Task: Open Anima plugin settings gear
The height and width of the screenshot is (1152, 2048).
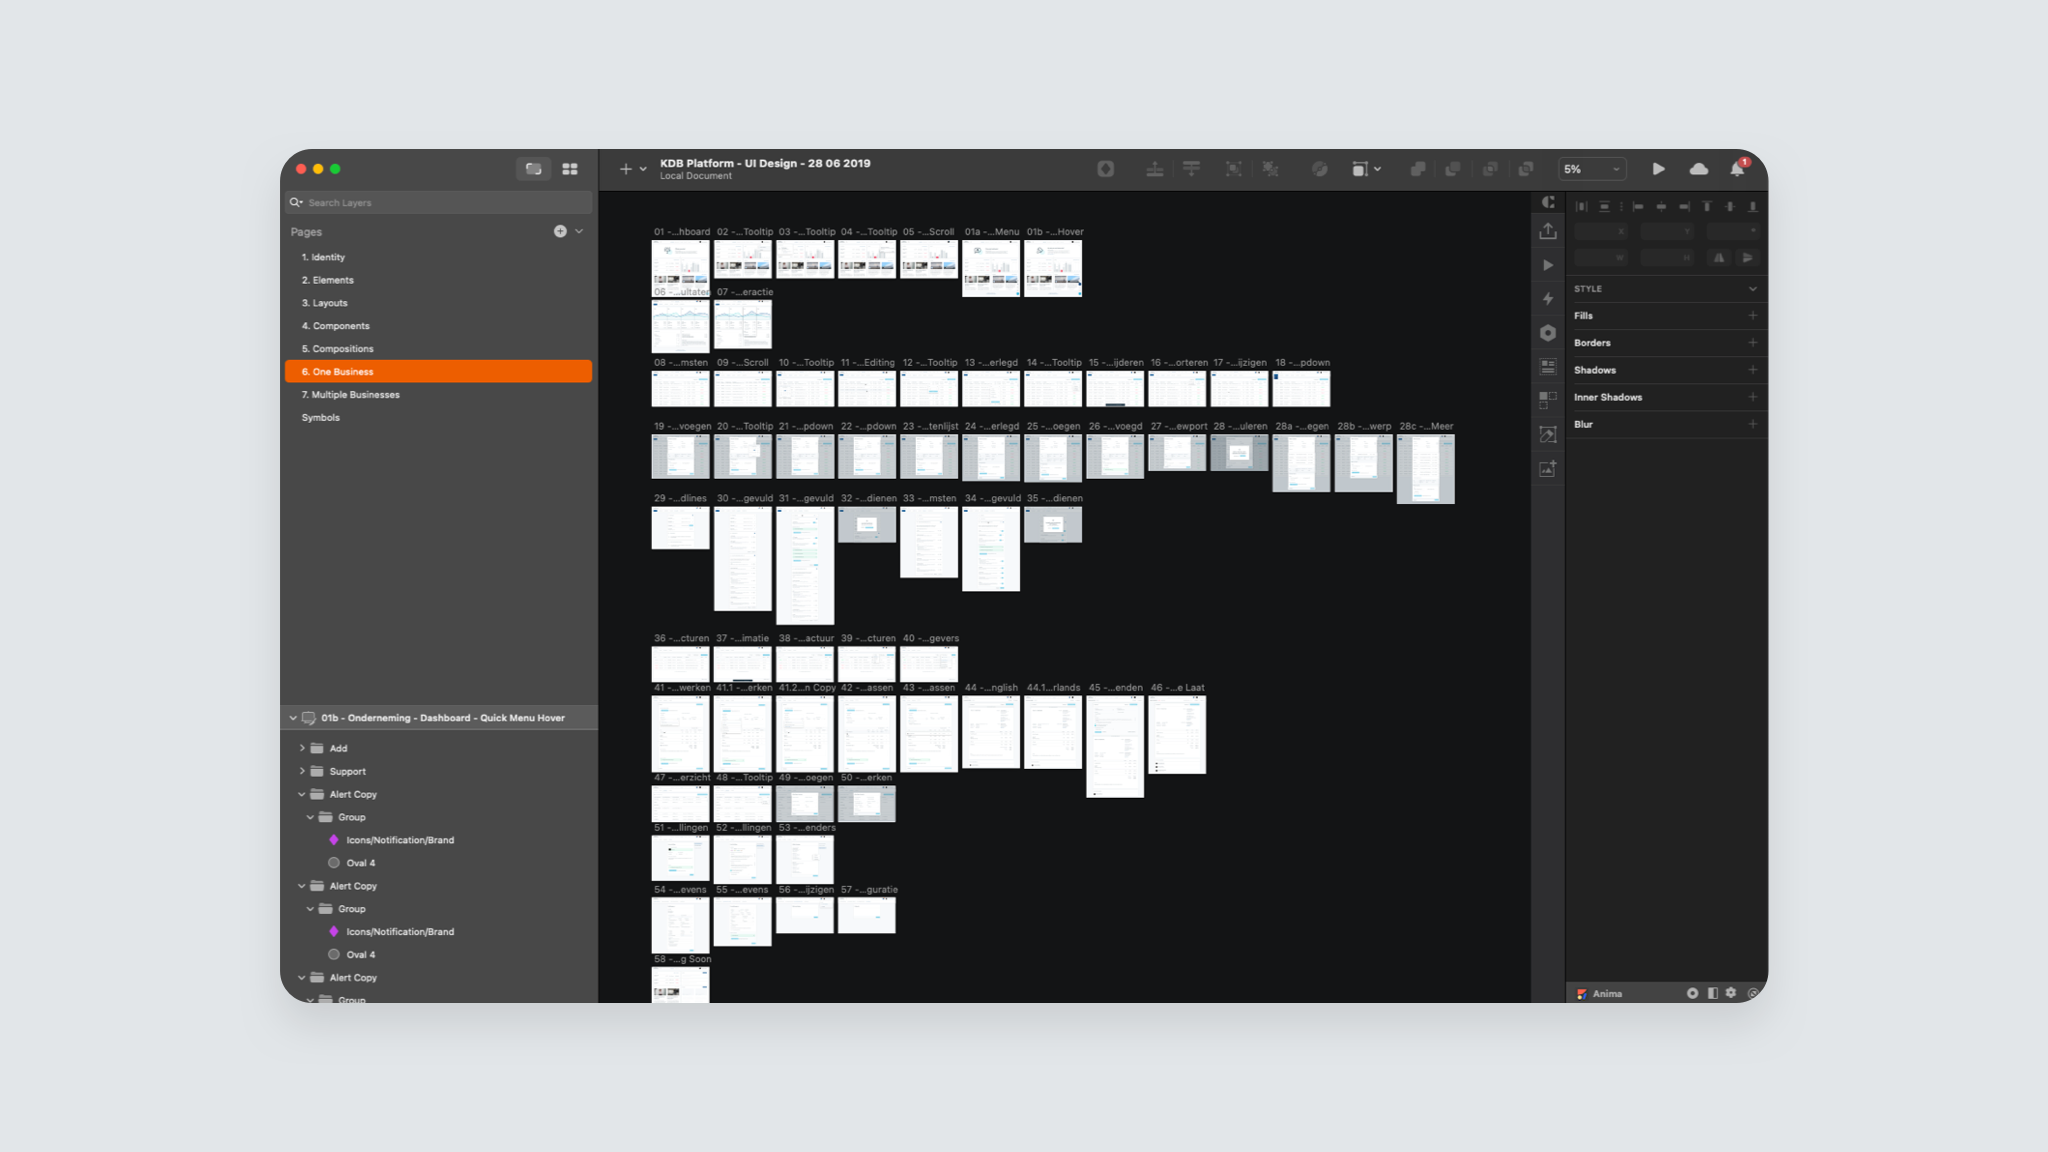Action: (1731, 993)
